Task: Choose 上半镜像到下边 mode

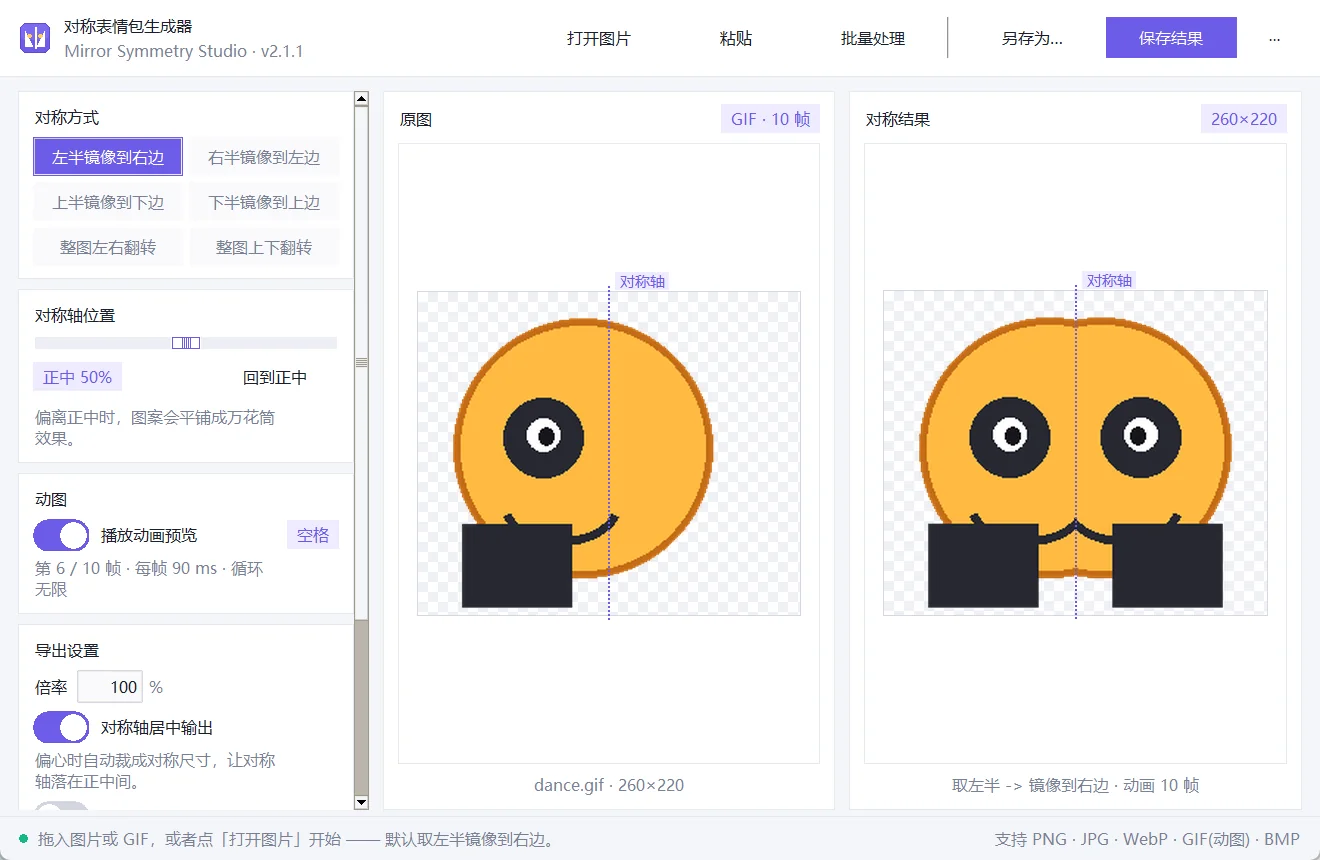Action: pyautogui.click(x=108, y=202)
